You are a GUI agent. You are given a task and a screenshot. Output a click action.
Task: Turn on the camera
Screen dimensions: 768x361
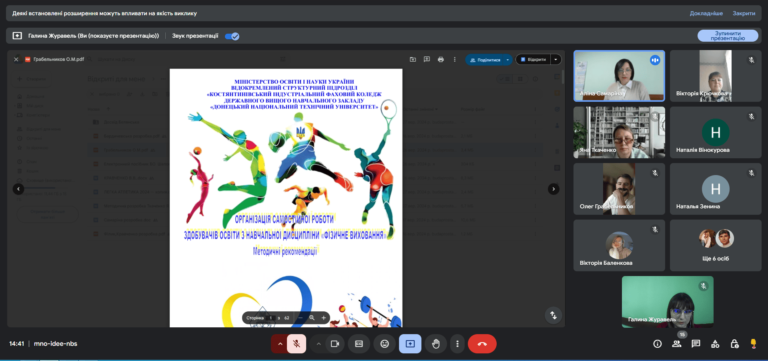(x=335, y=344)
